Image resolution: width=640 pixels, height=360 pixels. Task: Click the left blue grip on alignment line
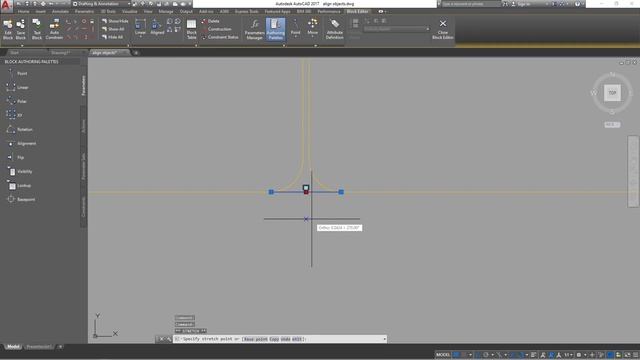[x=271, y=192]
